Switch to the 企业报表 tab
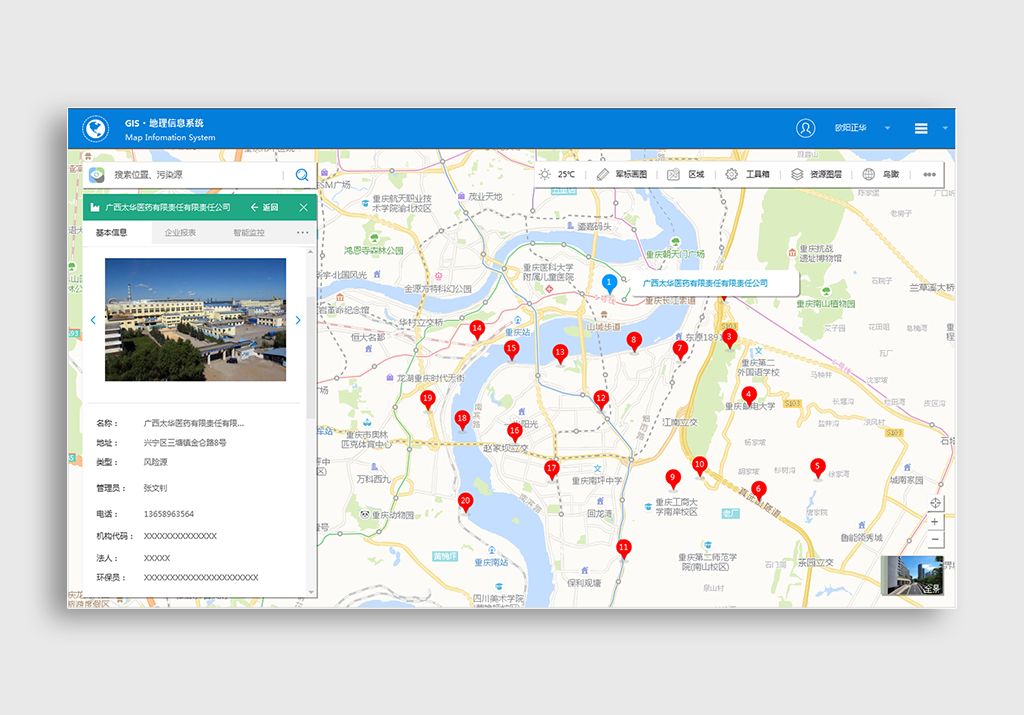 (x=180, y=232)
